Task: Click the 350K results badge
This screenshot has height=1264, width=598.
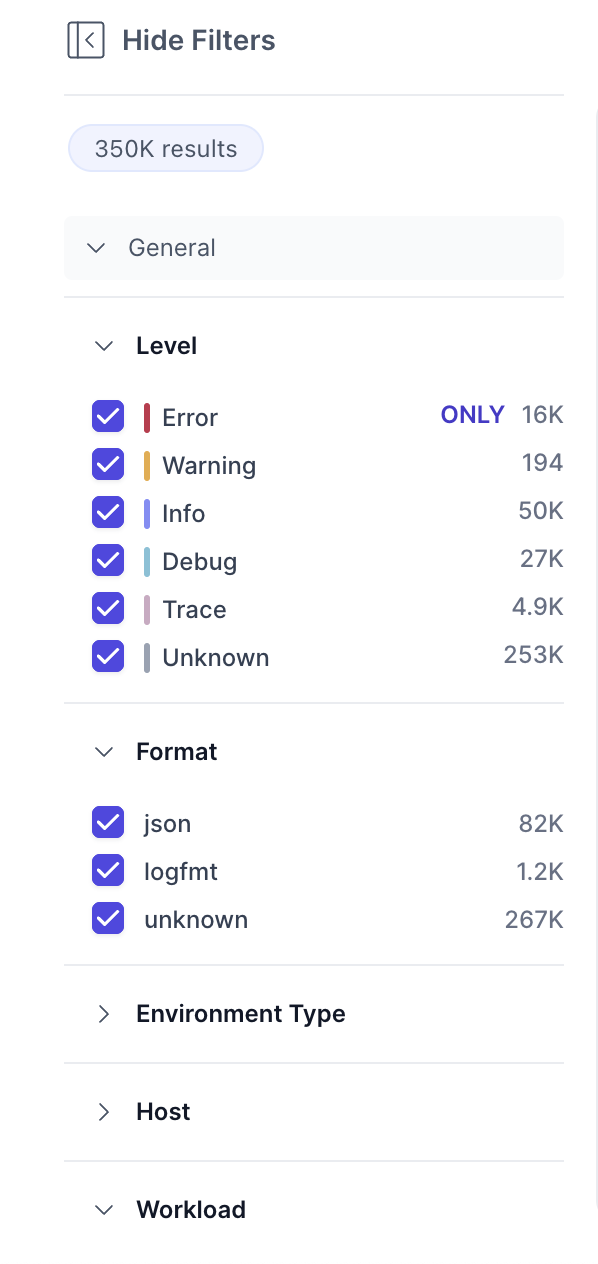Action: (166, 149)
